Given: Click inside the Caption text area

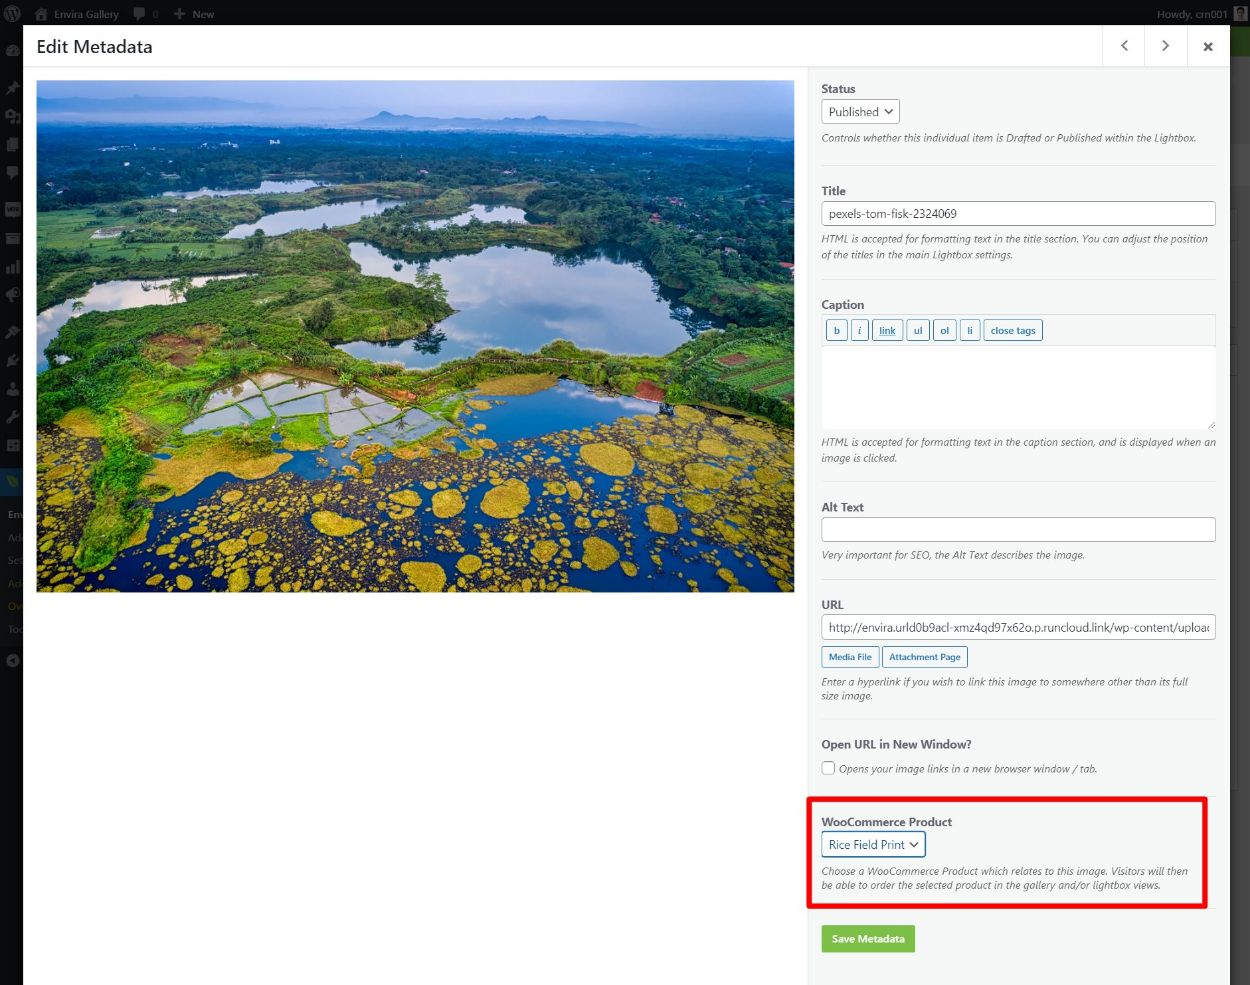Looking at the screenshot, I should [x=1018, y=387].
